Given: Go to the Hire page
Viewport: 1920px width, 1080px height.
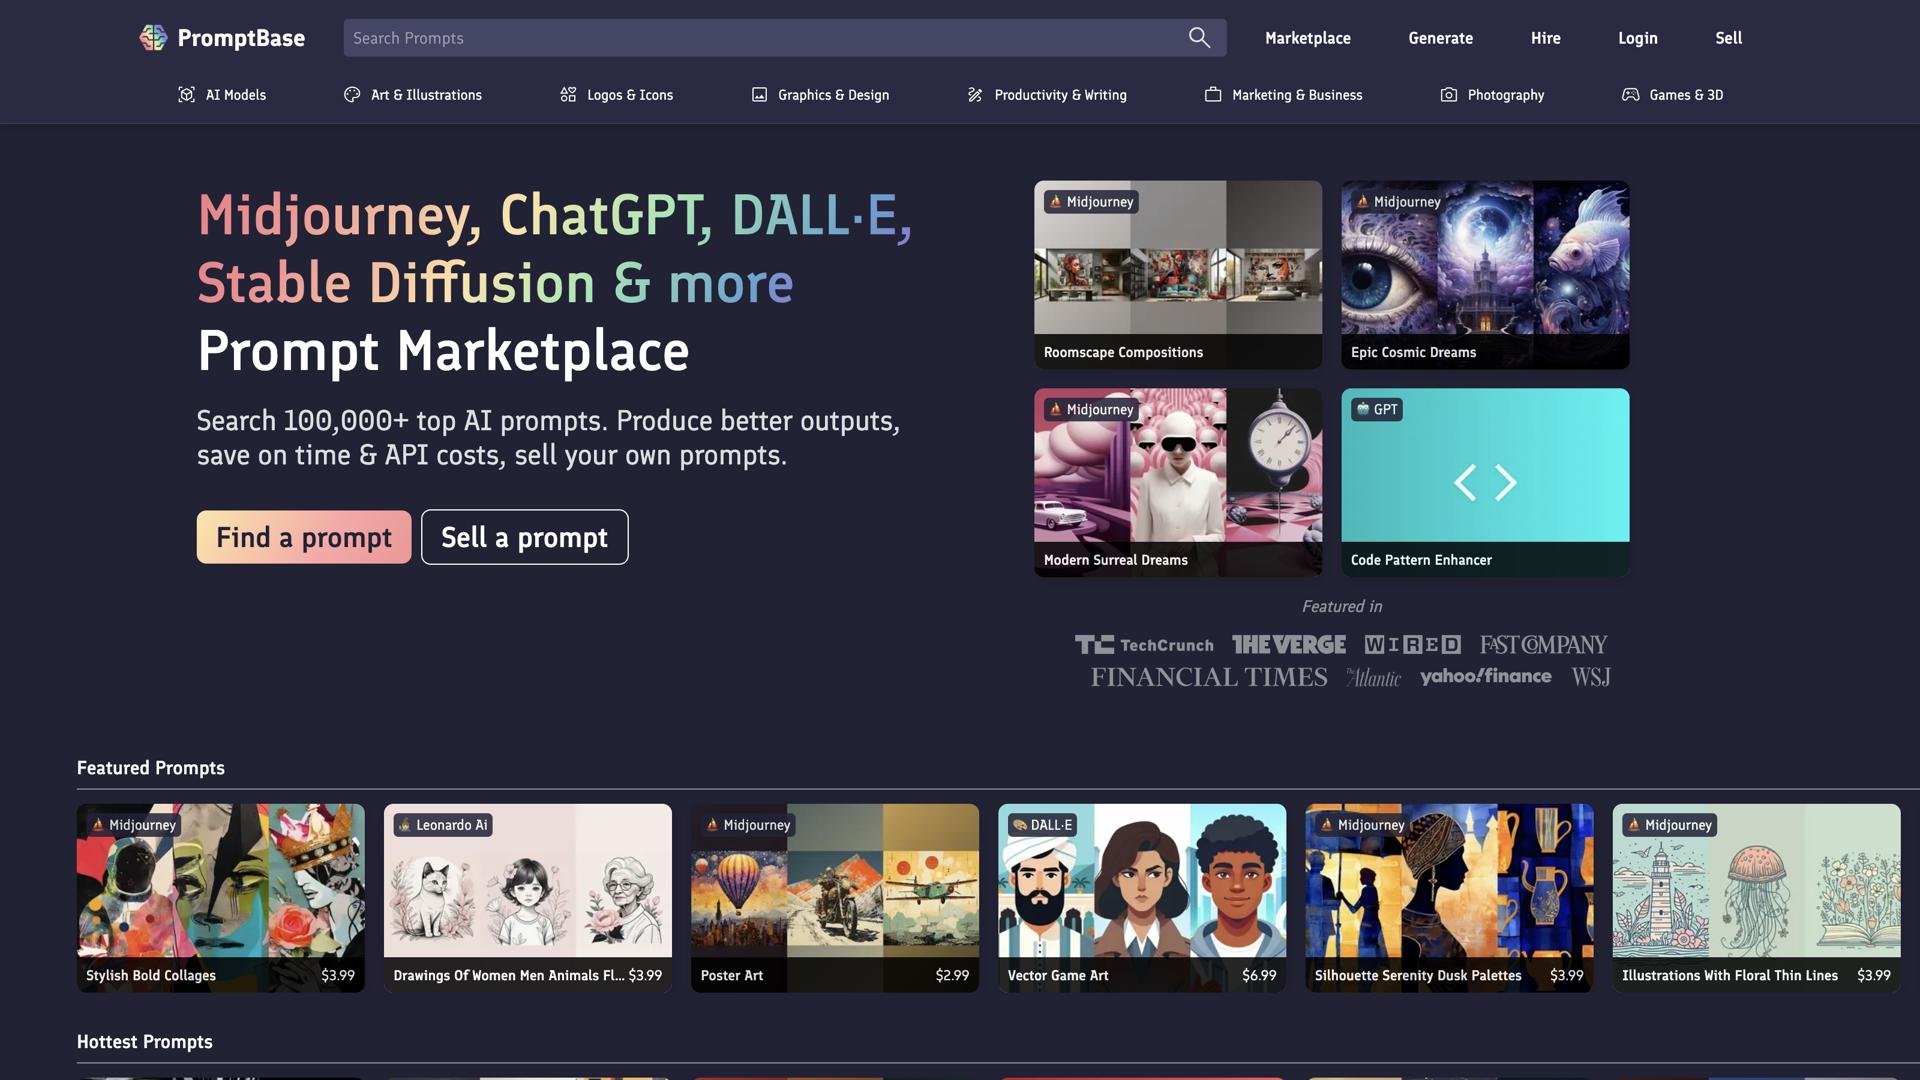Looking at the screenshot, I should [x=1545, y=38].
